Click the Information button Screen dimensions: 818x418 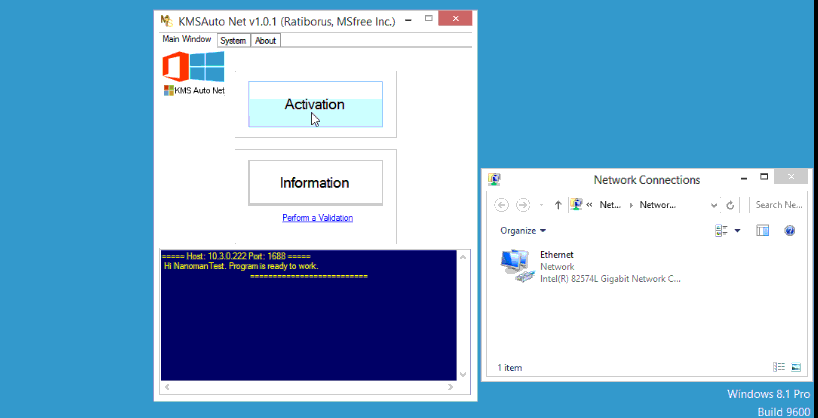(x=315, y=183)
